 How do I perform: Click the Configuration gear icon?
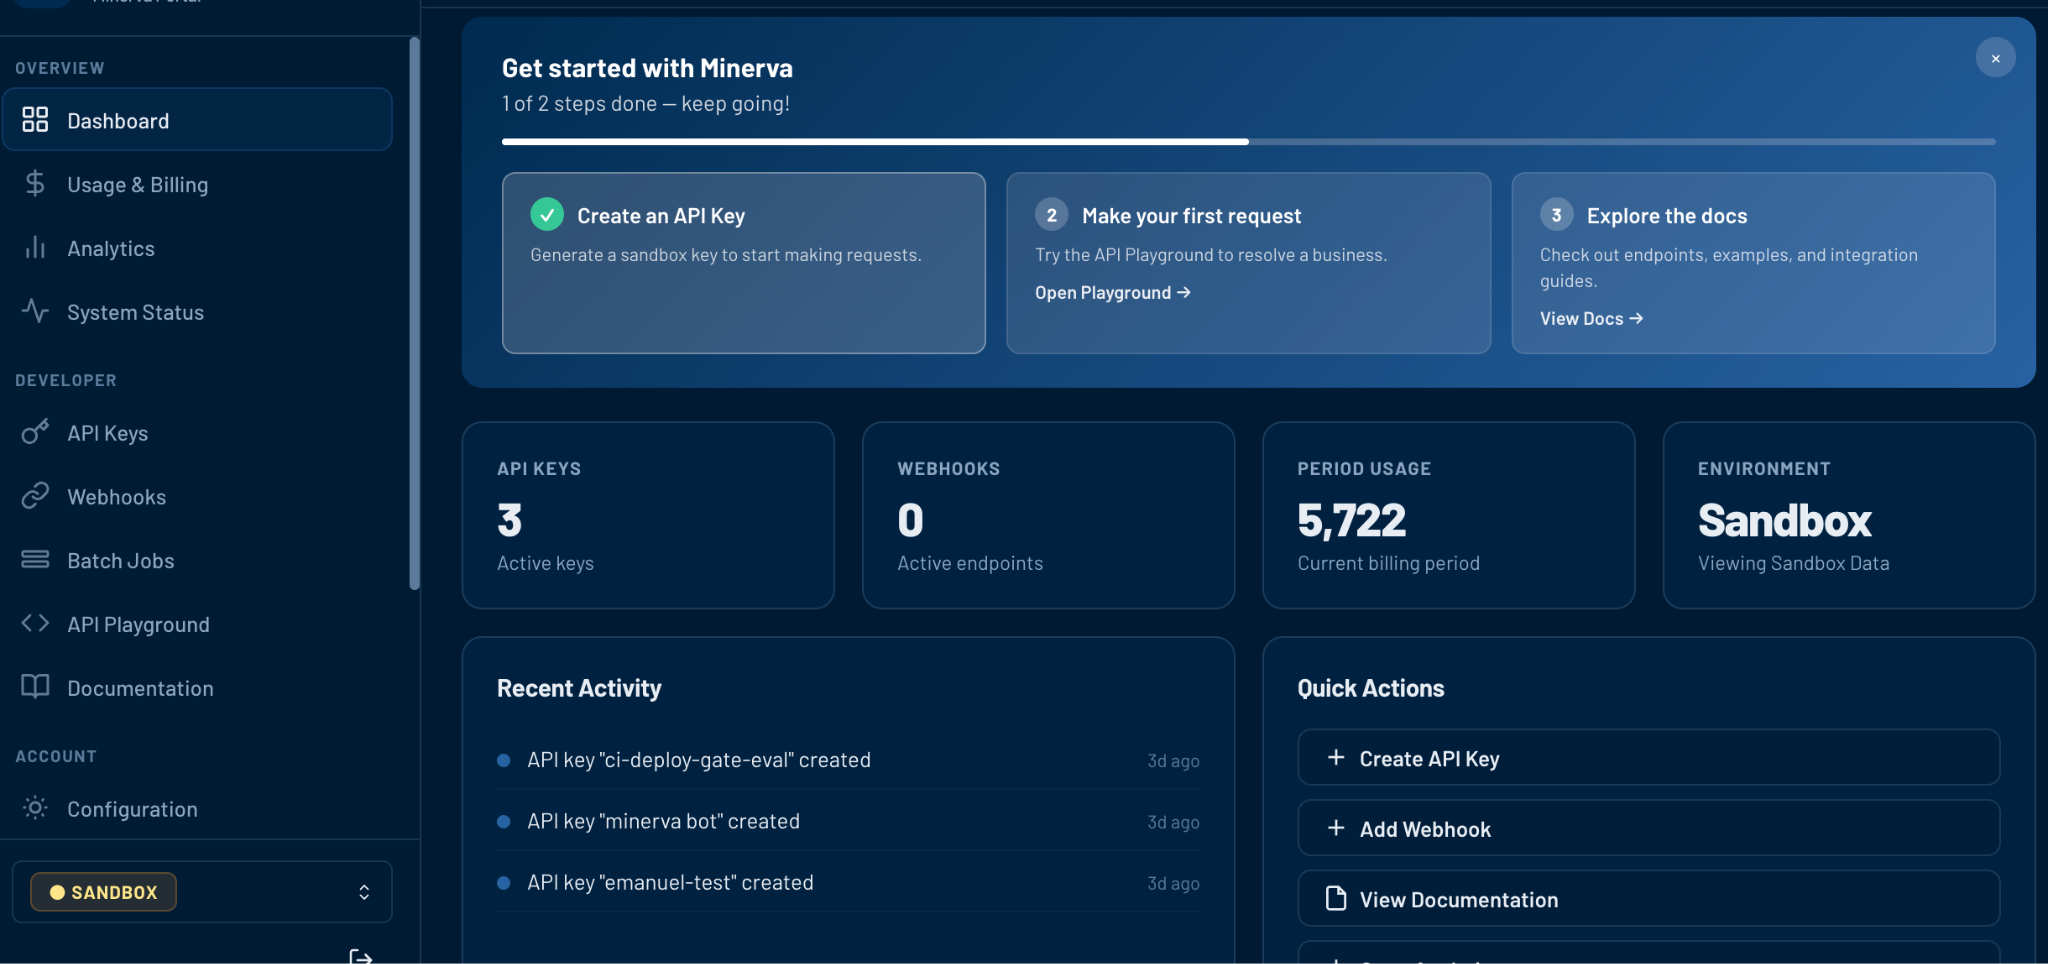(35, 808)
